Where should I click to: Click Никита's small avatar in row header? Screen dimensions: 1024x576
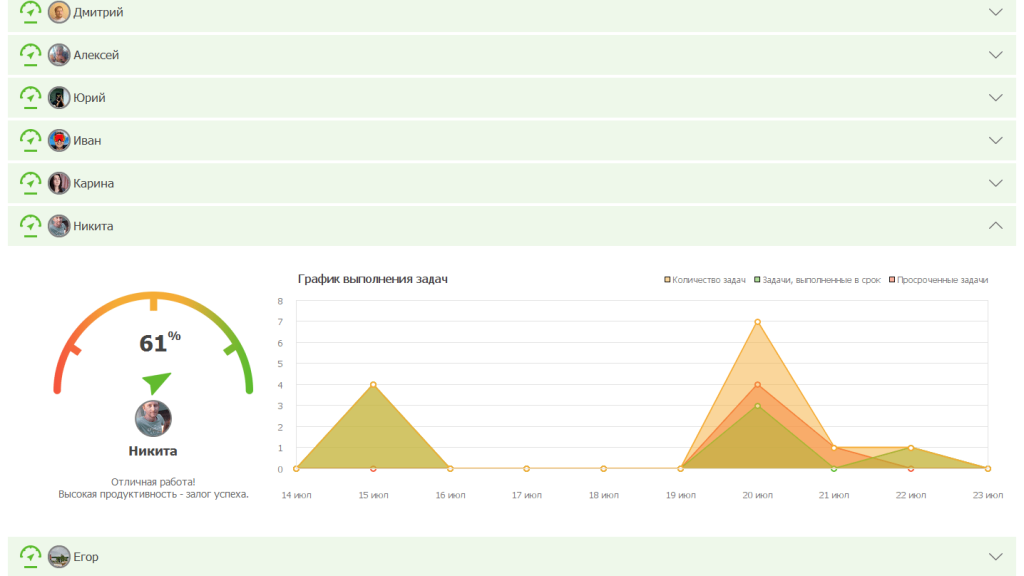tap(59, 226)
